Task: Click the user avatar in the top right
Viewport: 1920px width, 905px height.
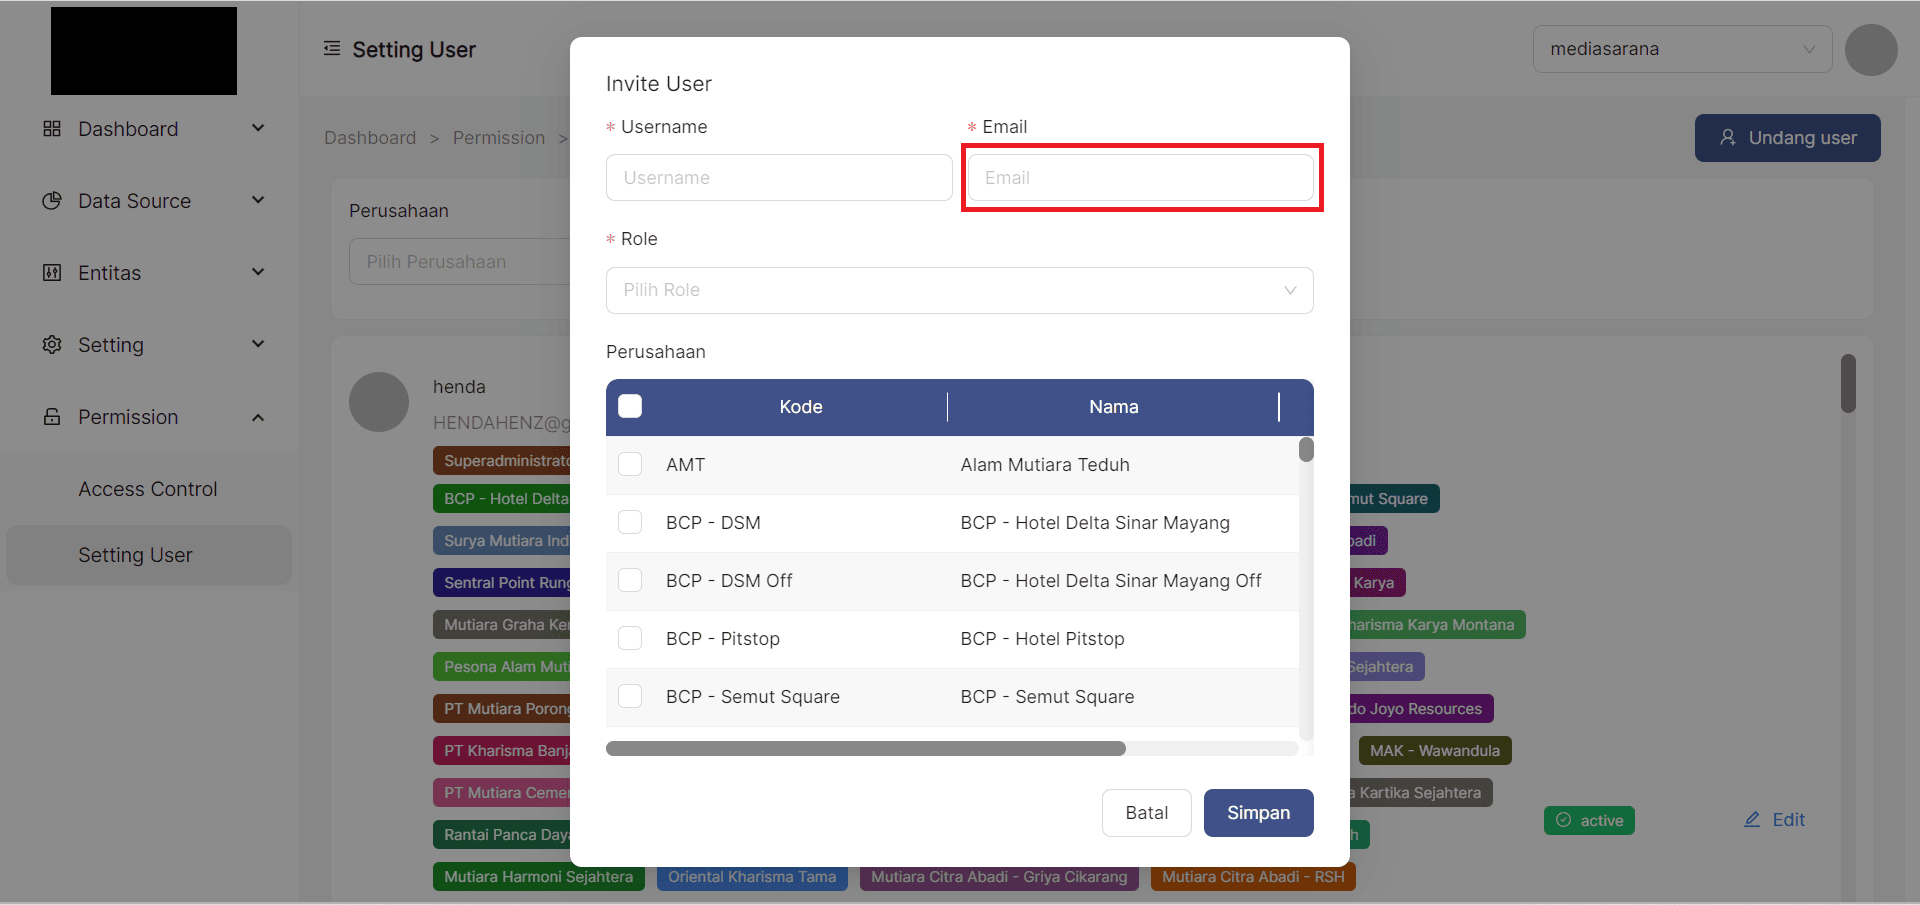Action: [x=1870, y=50]
